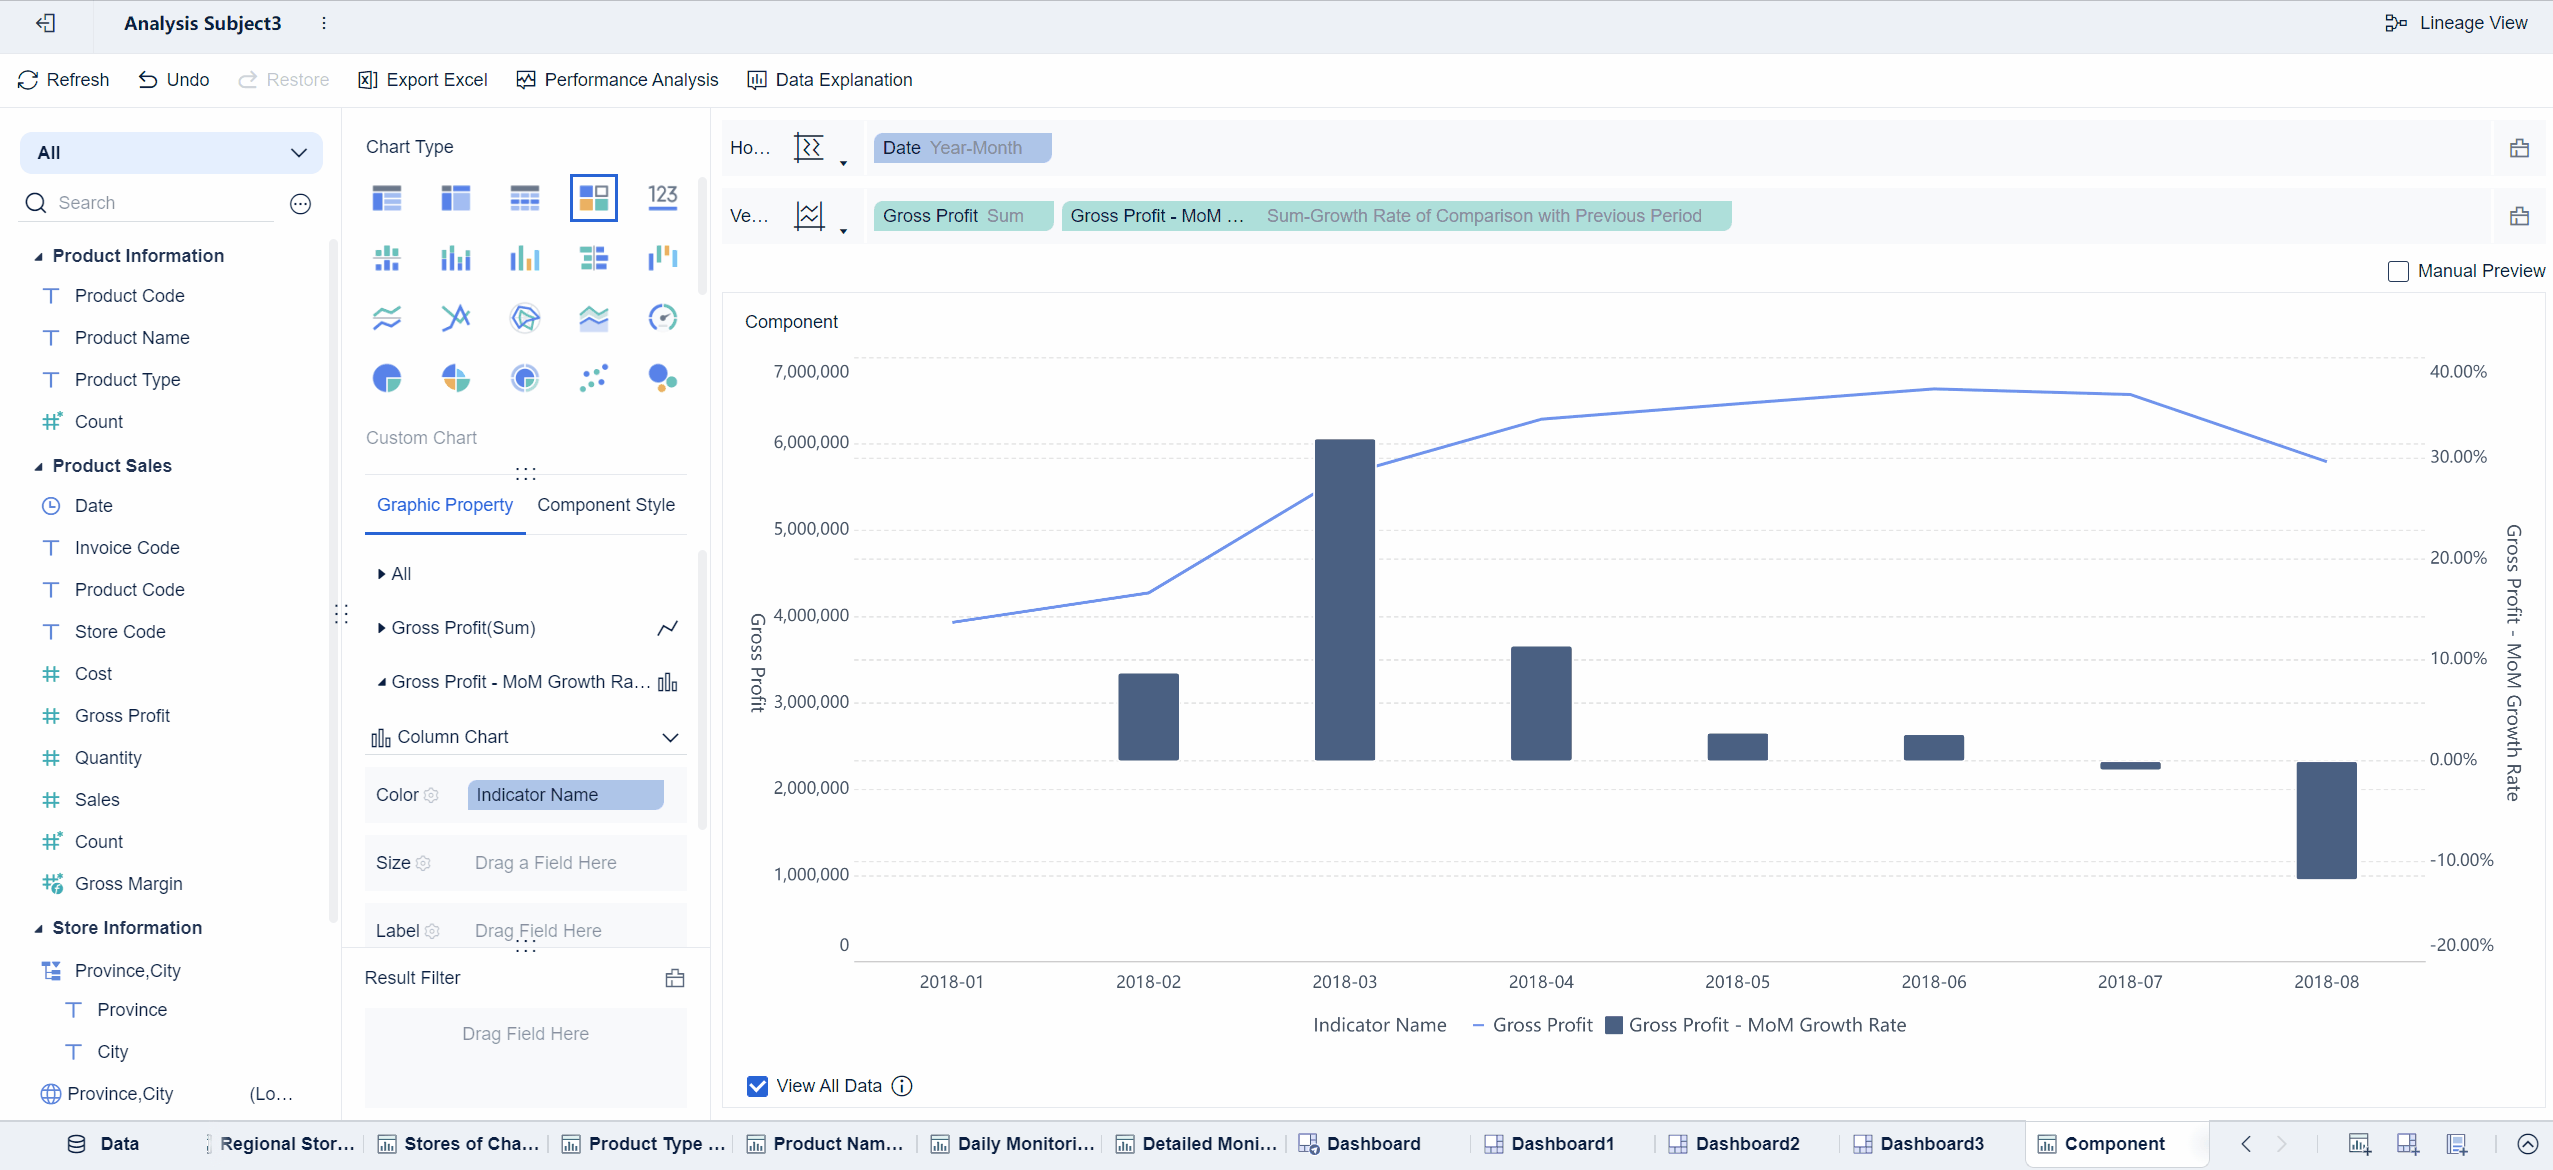
Task: Open the View All Data info icon
Action: click(x=902, y=1086)
